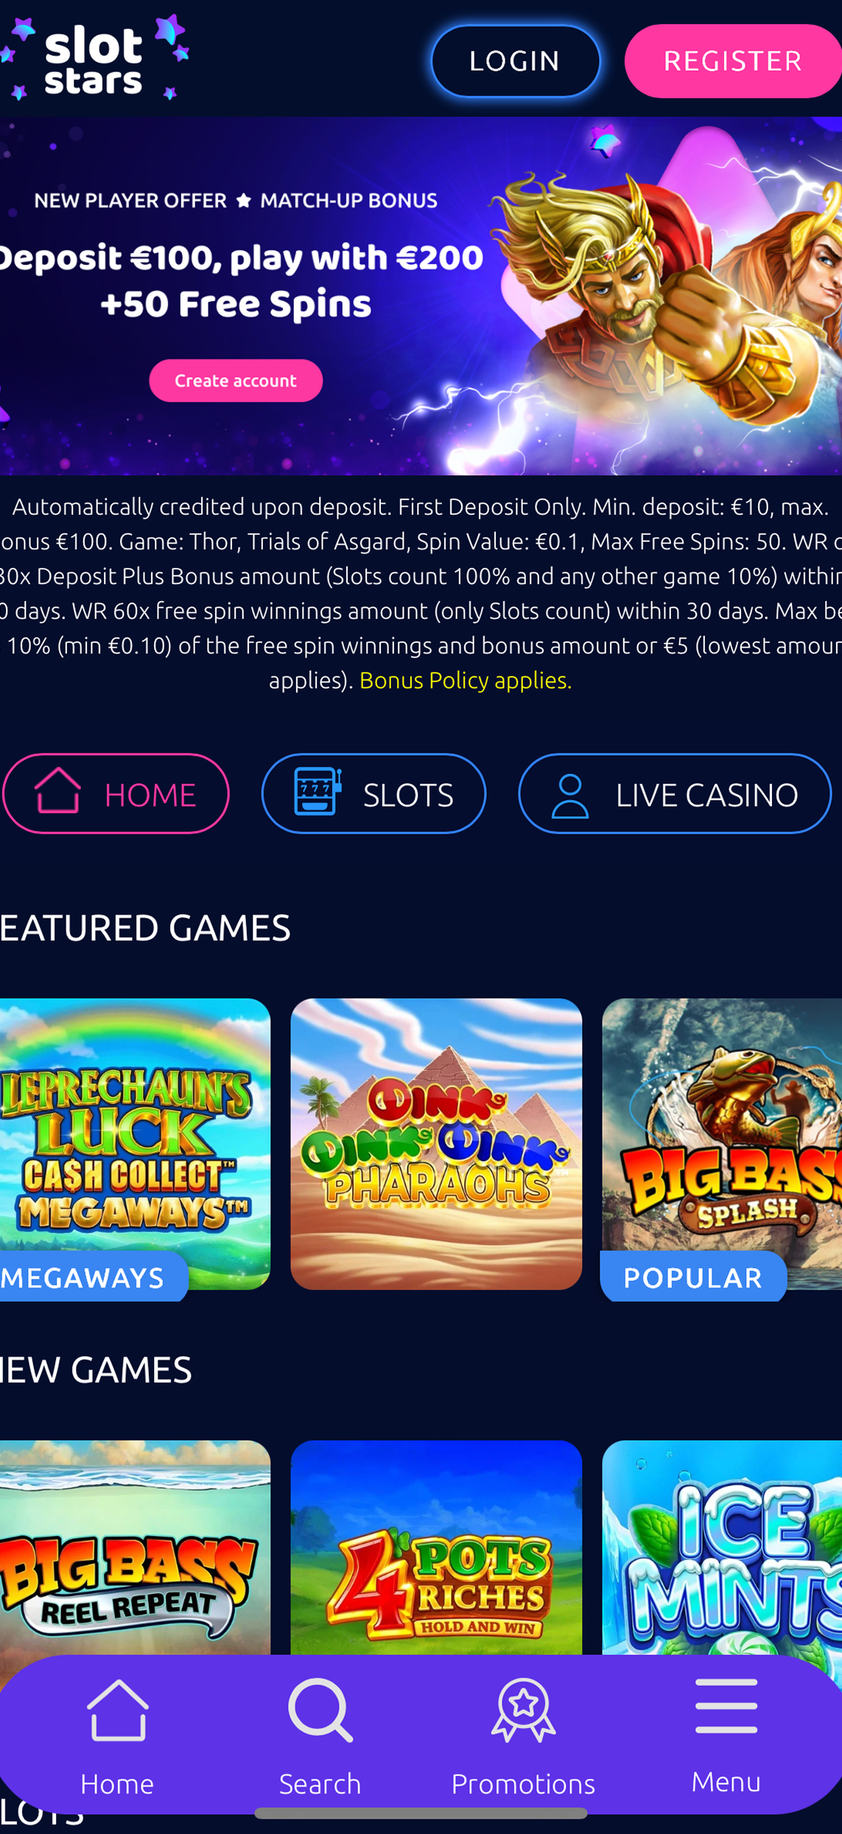Tap the house icon in HOME pill
This screenshot has width=842, height=1834.
(x=58, y=790)
